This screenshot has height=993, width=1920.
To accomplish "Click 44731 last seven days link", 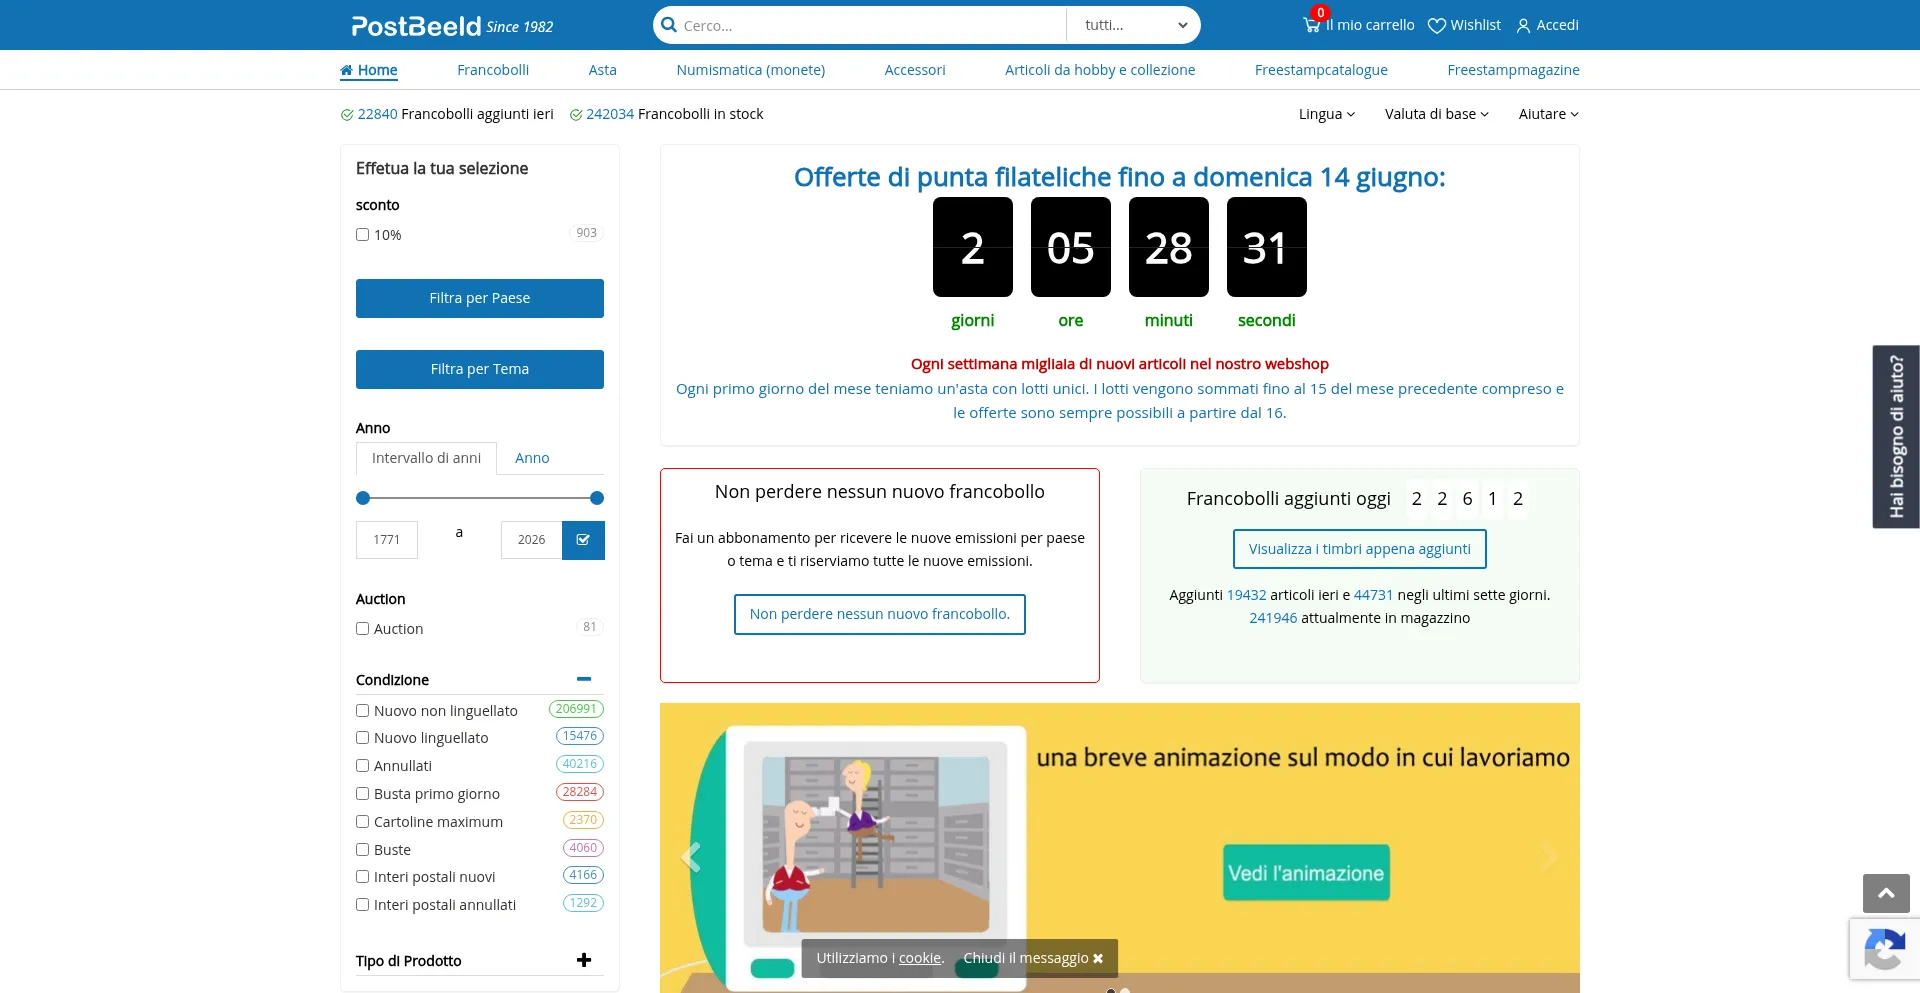I will click(1373, 595).
